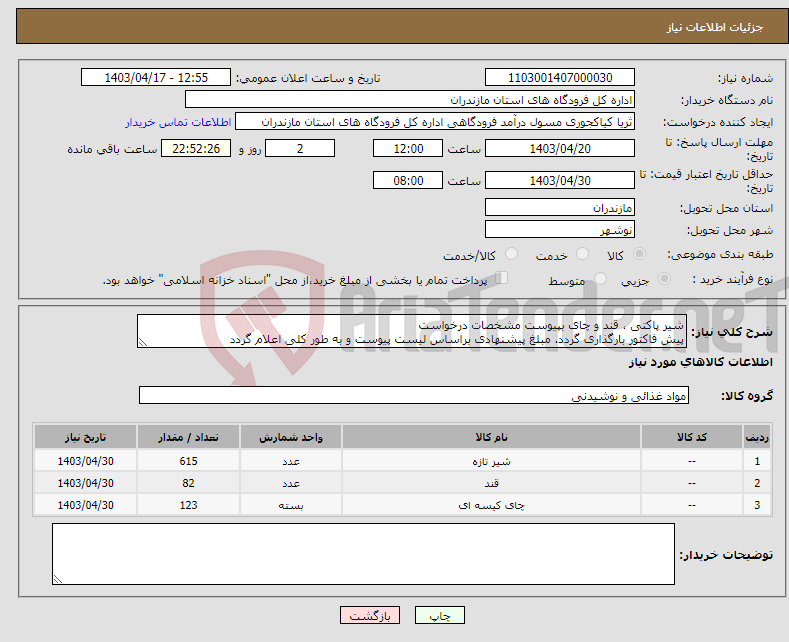Click the resize handle of the description textarea
Image resolution: width=789 pixels, height=642 pixels.
(143, 342)
